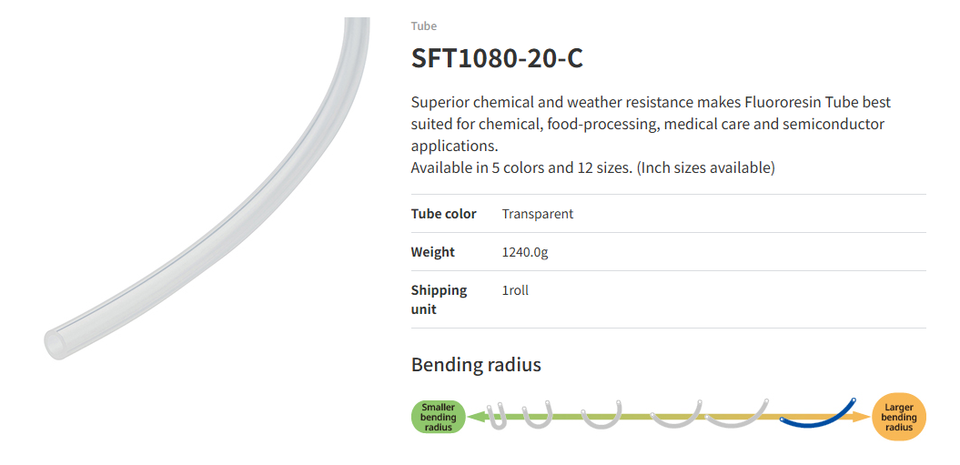
Task: Click the Transparent color value
Action: [537, 214]
